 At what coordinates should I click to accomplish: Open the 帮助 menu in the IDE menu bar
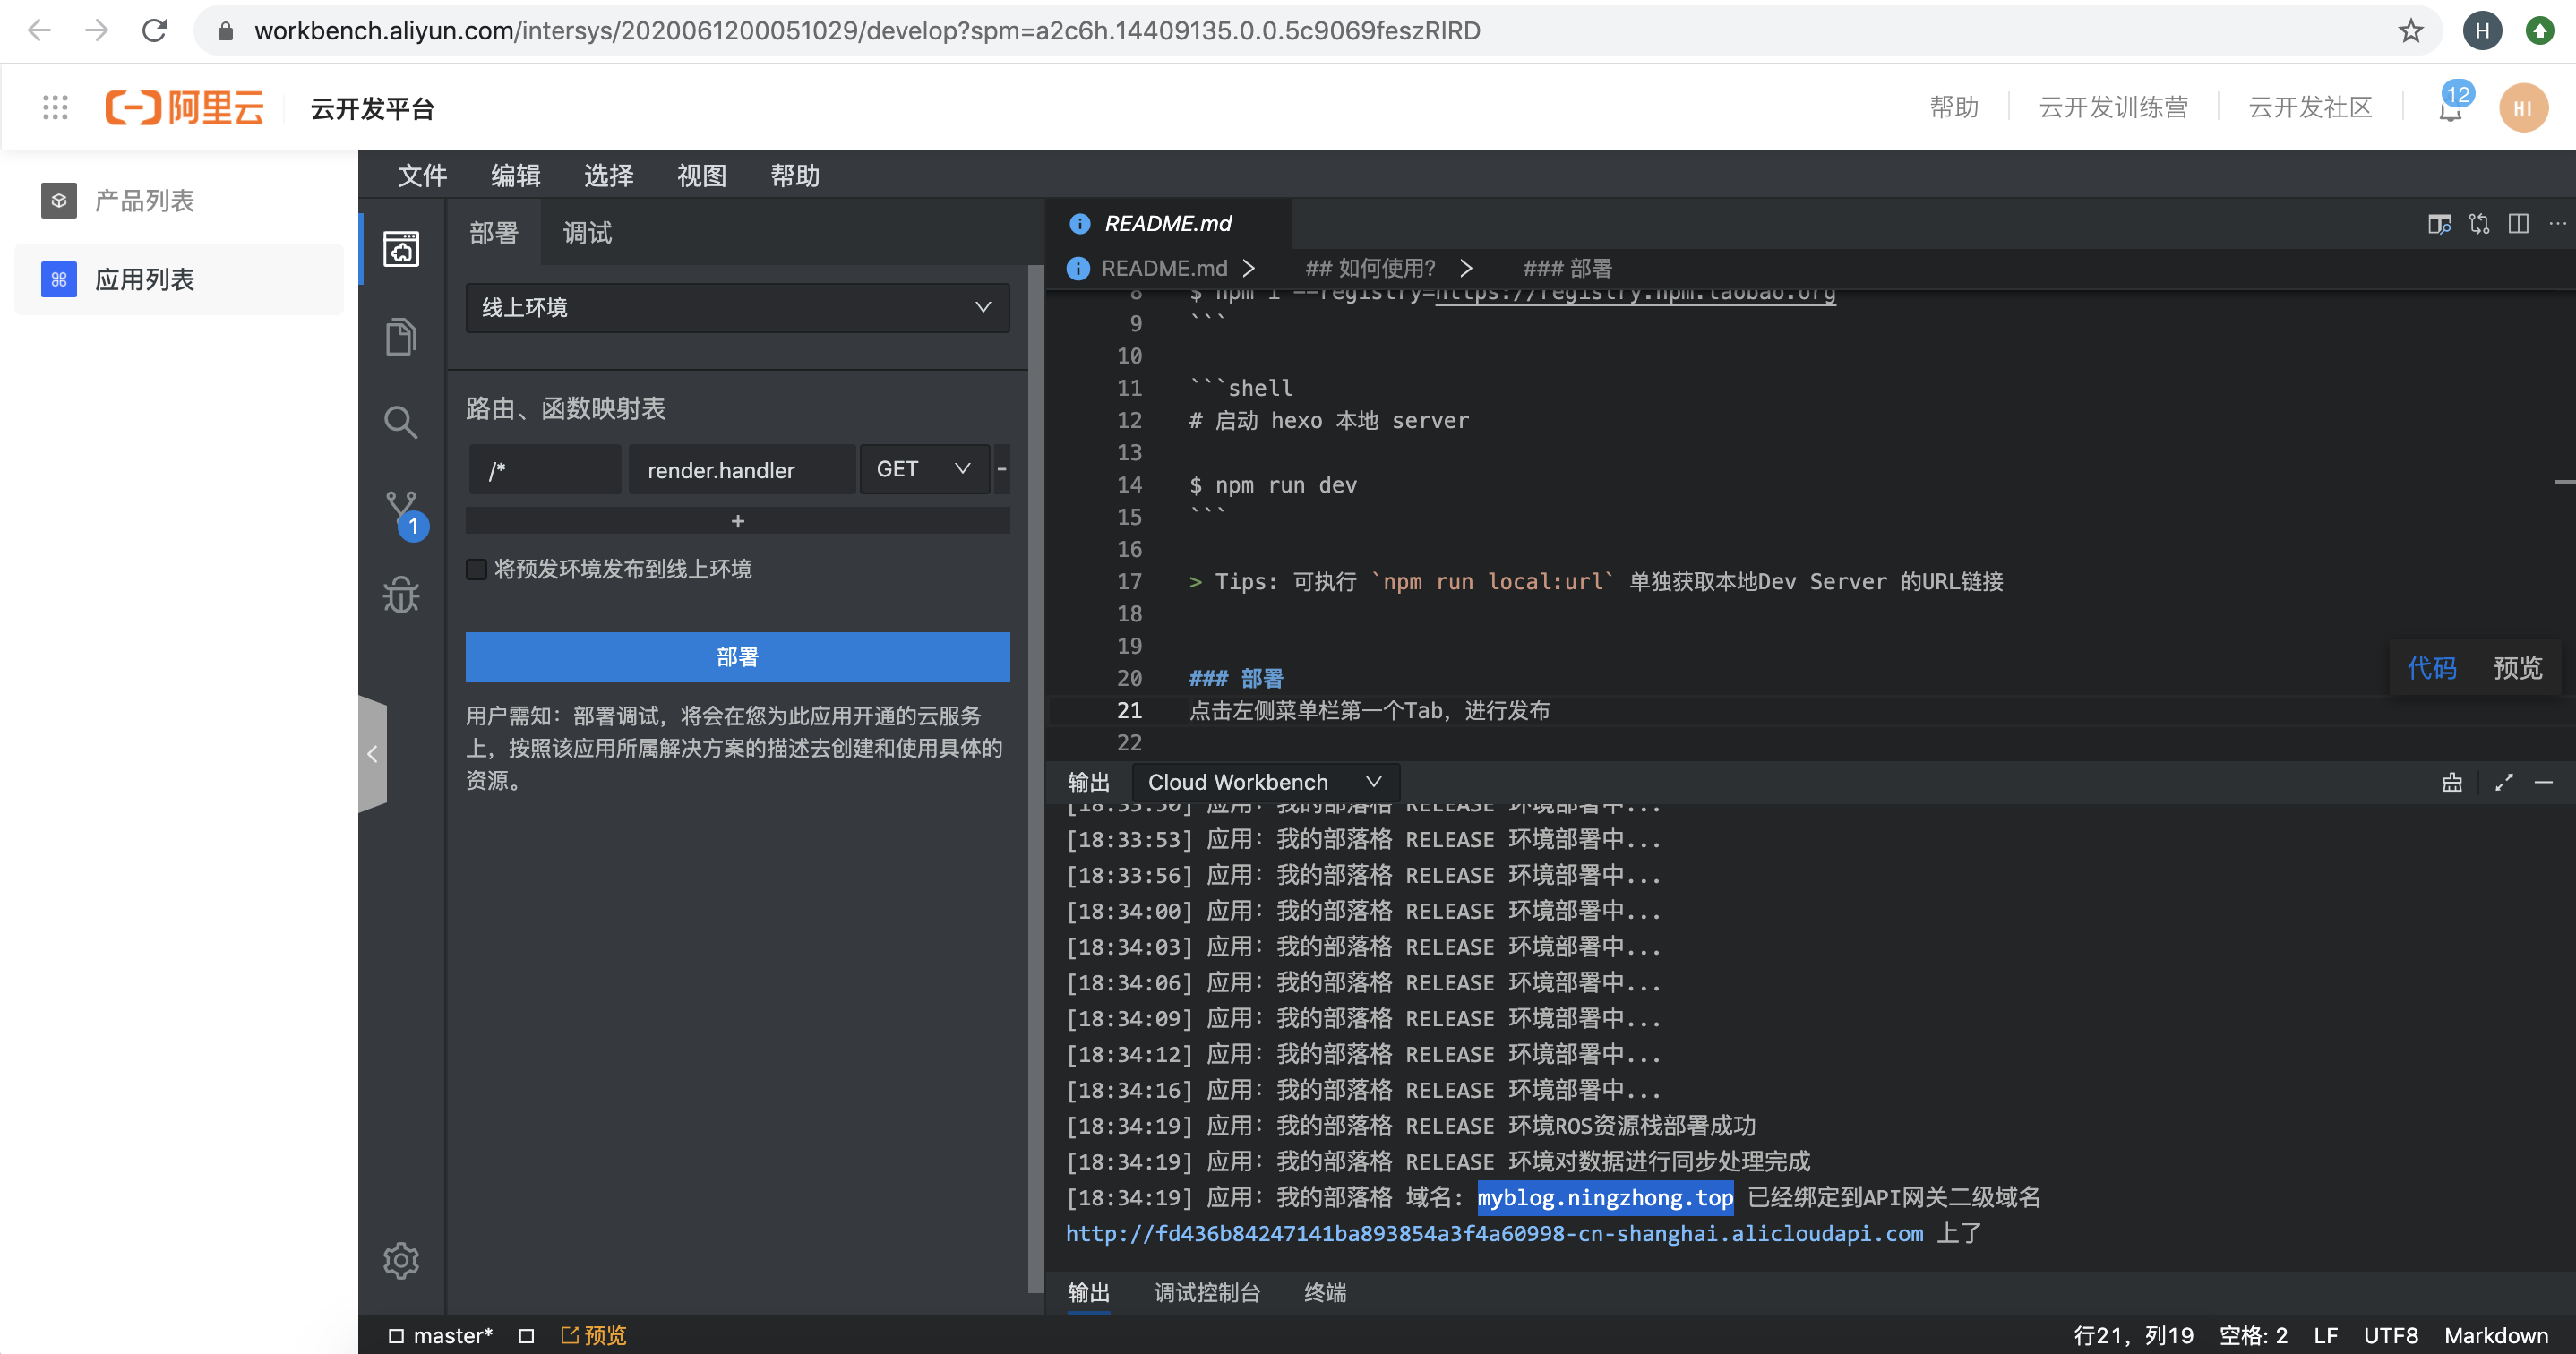tap(795, 176)
